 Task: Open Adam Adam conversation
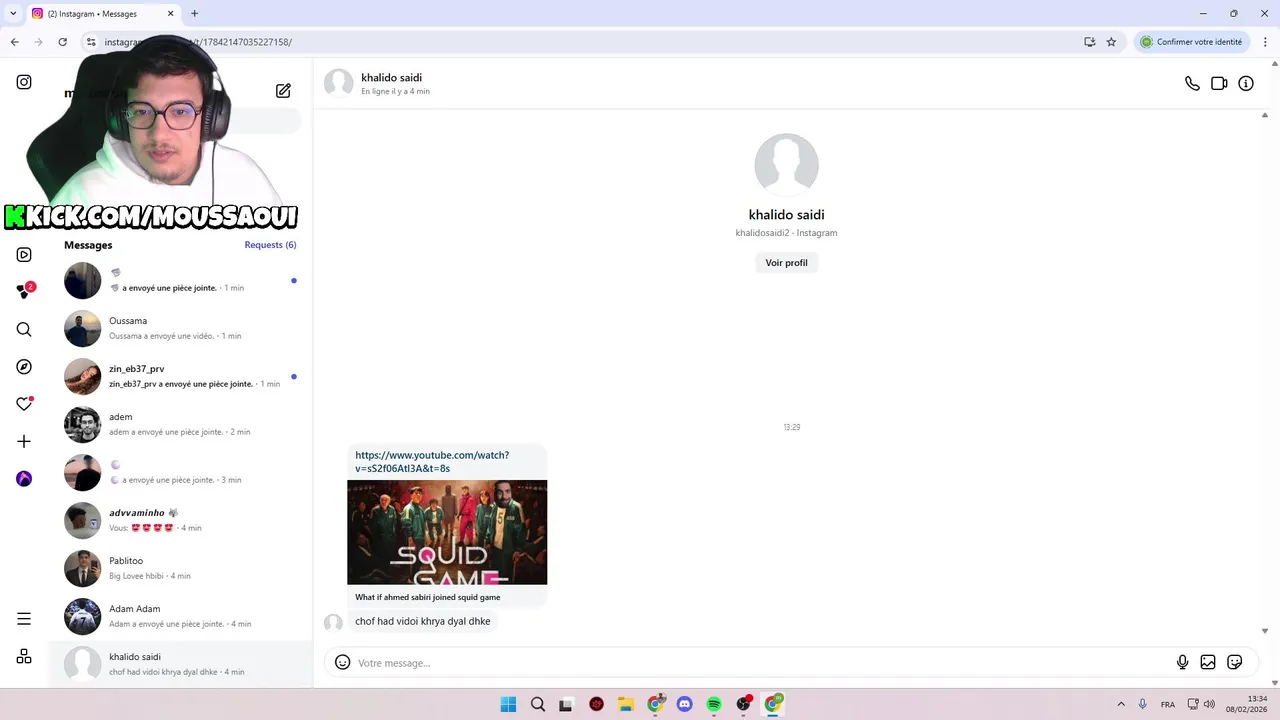click(x=180, y=616)
